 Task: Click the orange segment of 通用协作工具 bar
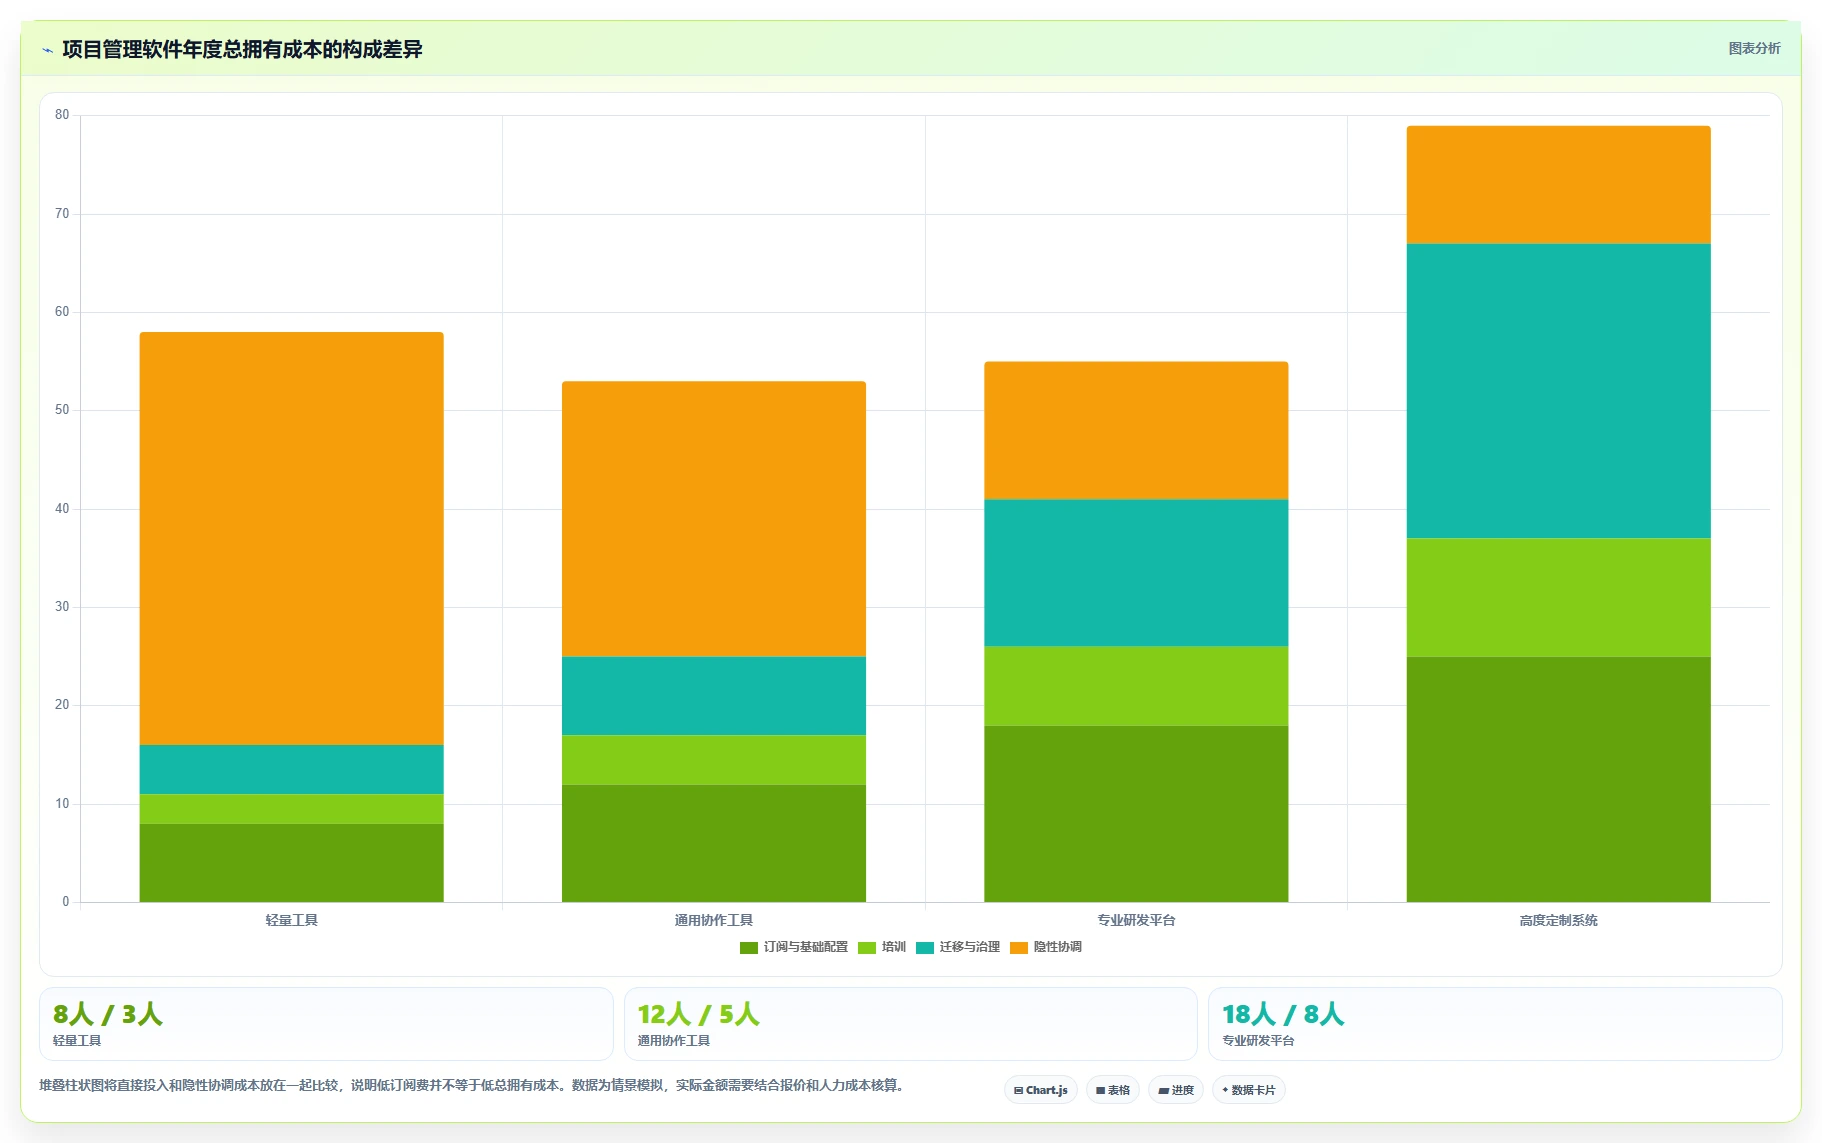(x=714, y=519)
